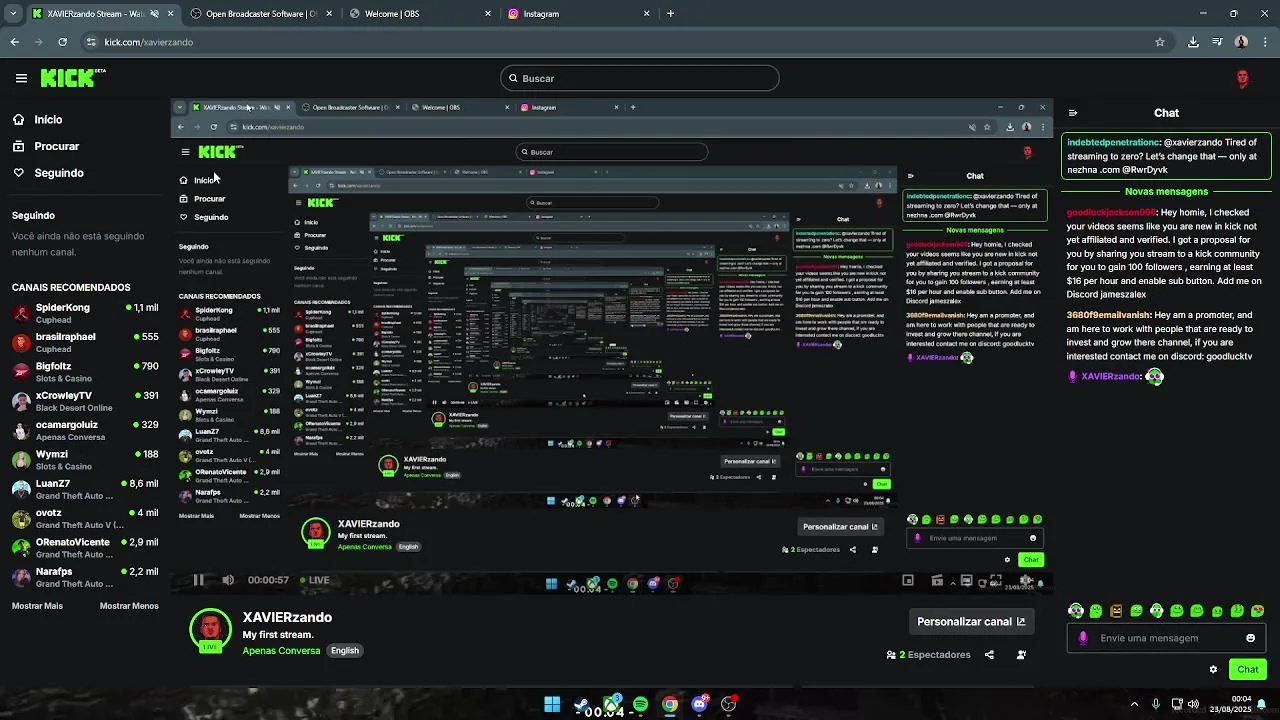Go to Início in Kick sidebar

(x=37, y=119)
